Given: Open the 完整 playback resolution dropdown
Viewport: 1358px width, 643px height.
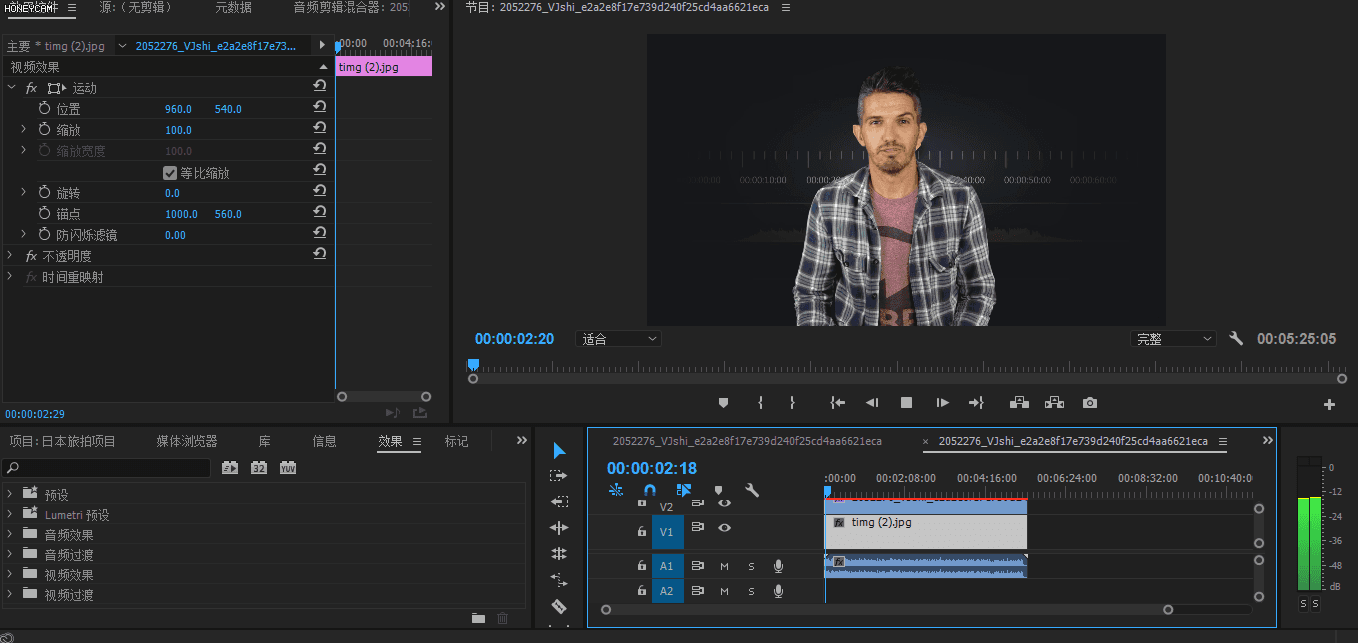Looking at the screenshot, I should click(1173, 339).
